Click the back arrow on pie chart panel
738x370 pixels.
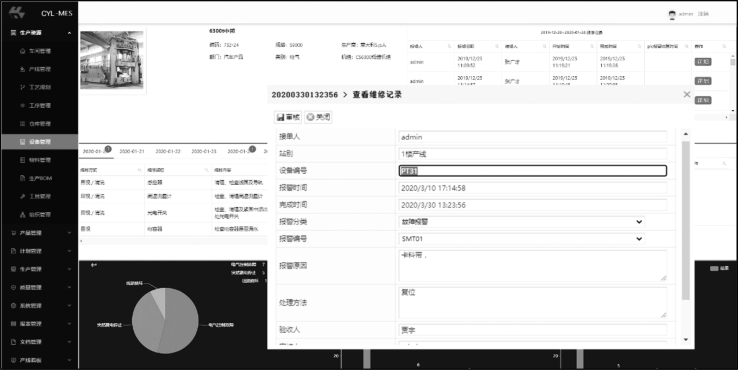point(94,265)
